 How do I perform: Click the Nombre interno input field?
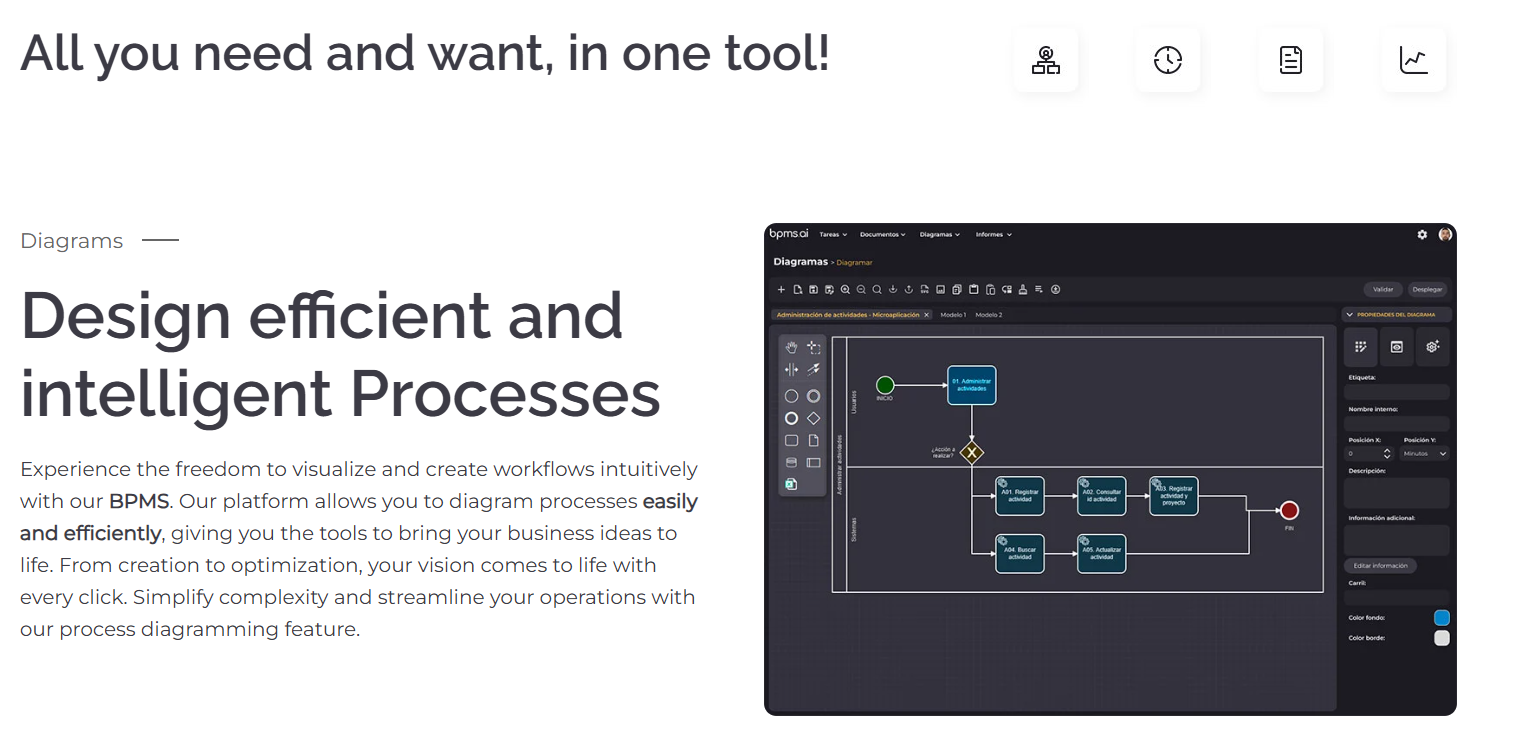tap(1397, 424)
